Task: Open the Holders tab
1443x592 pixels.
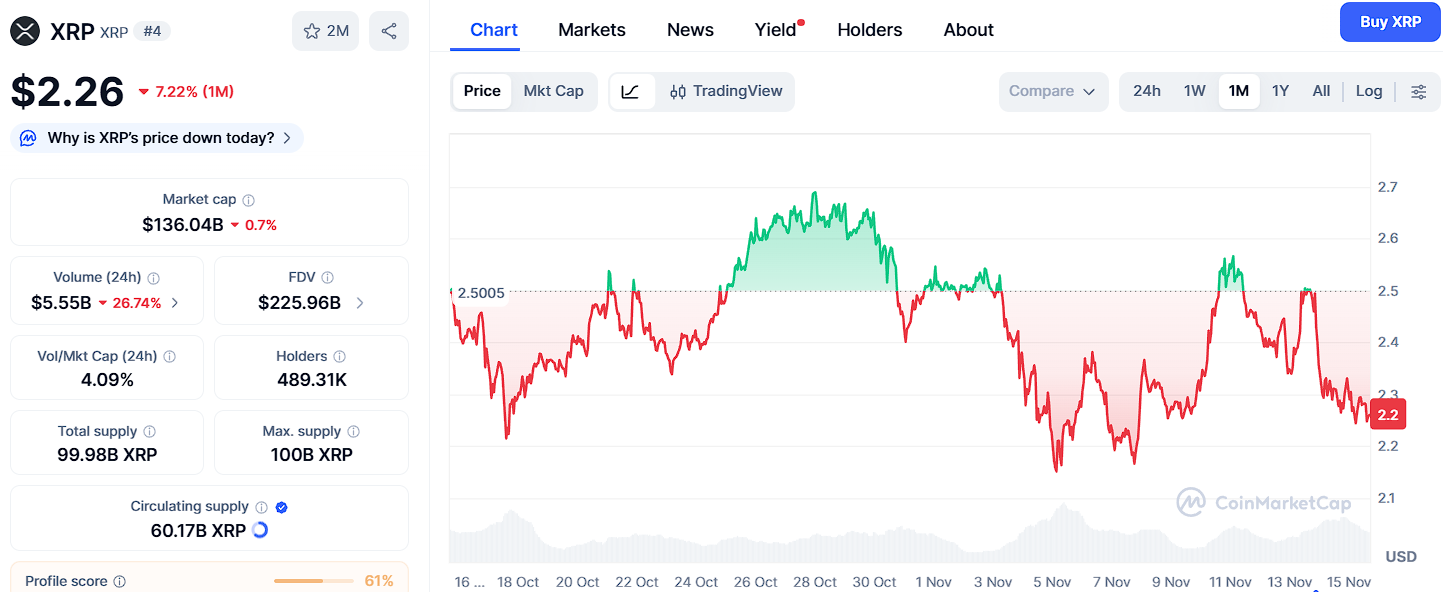Action: coord(869,30)
